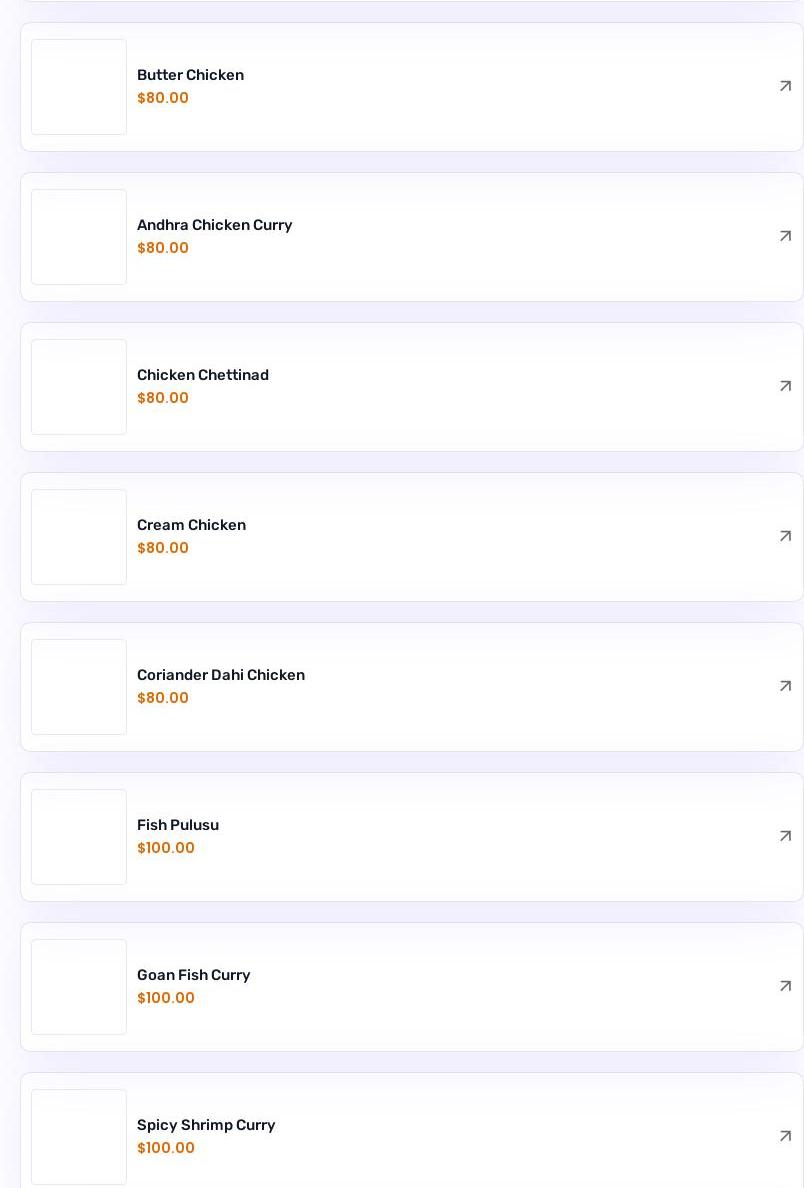
Task: Click the Goan Fish Curry arrow icon
Action: pyautogui.click(x=785, y=986)
